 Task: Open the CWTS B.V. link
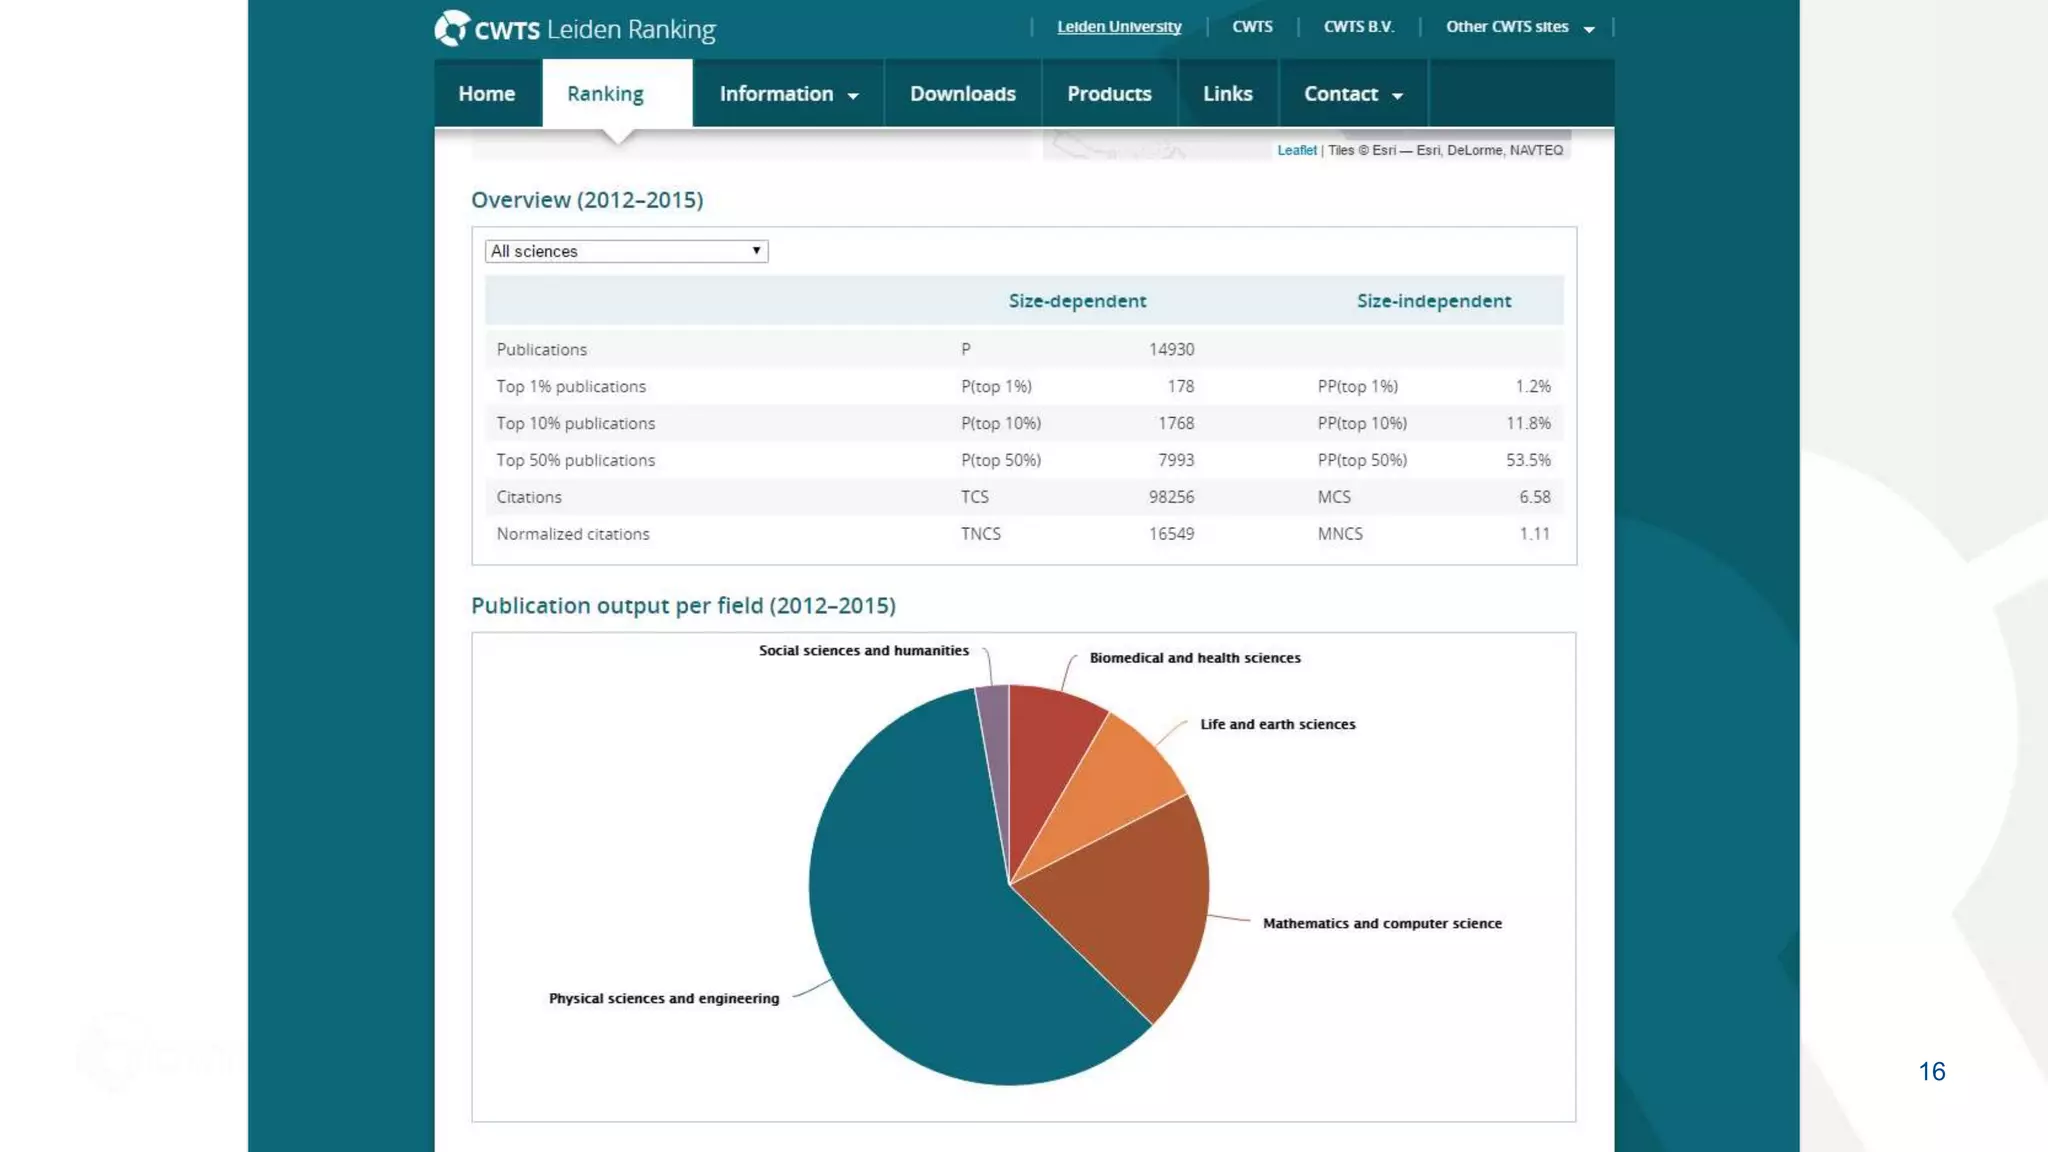point(1358,27)
